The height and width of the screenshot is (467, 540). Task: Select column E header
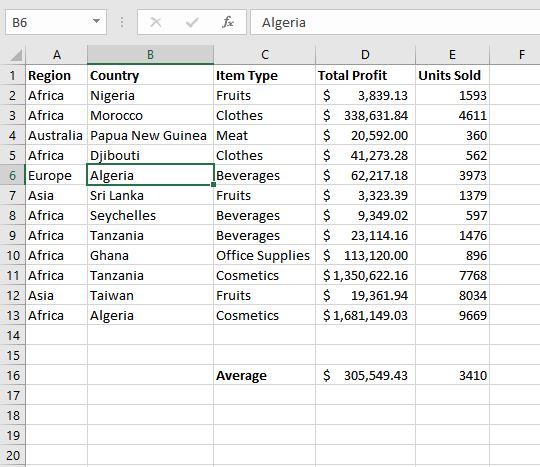click(x=453, y=55)
